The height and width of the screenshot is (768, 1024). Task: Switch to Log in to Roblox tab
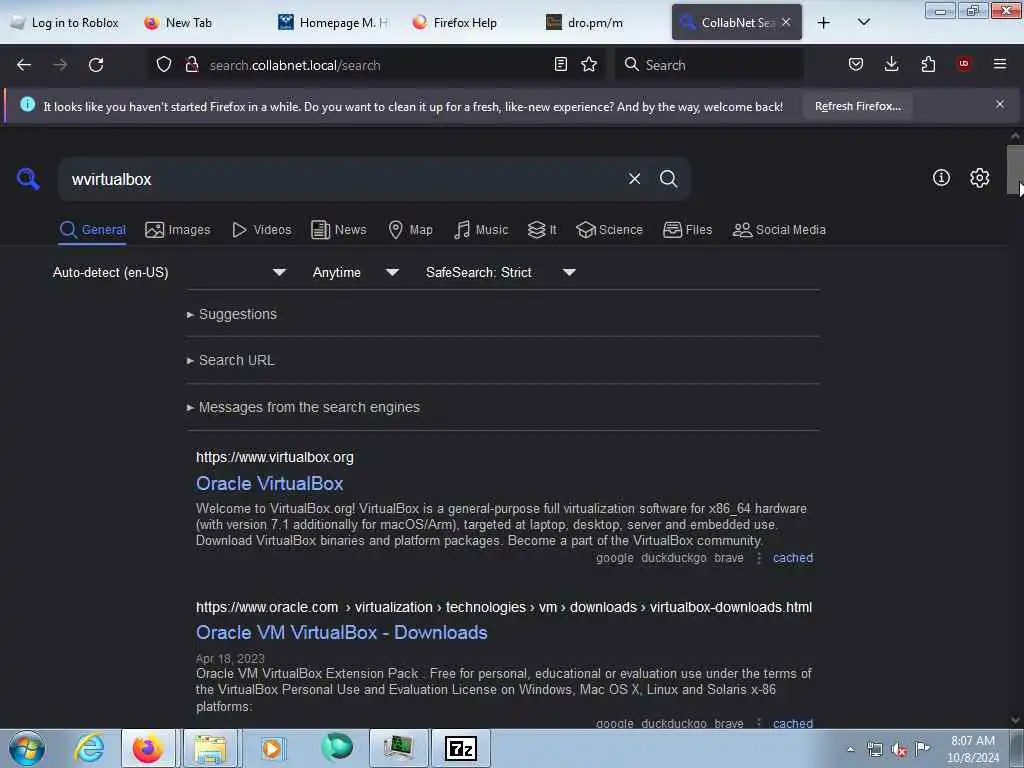coord(65,23)
